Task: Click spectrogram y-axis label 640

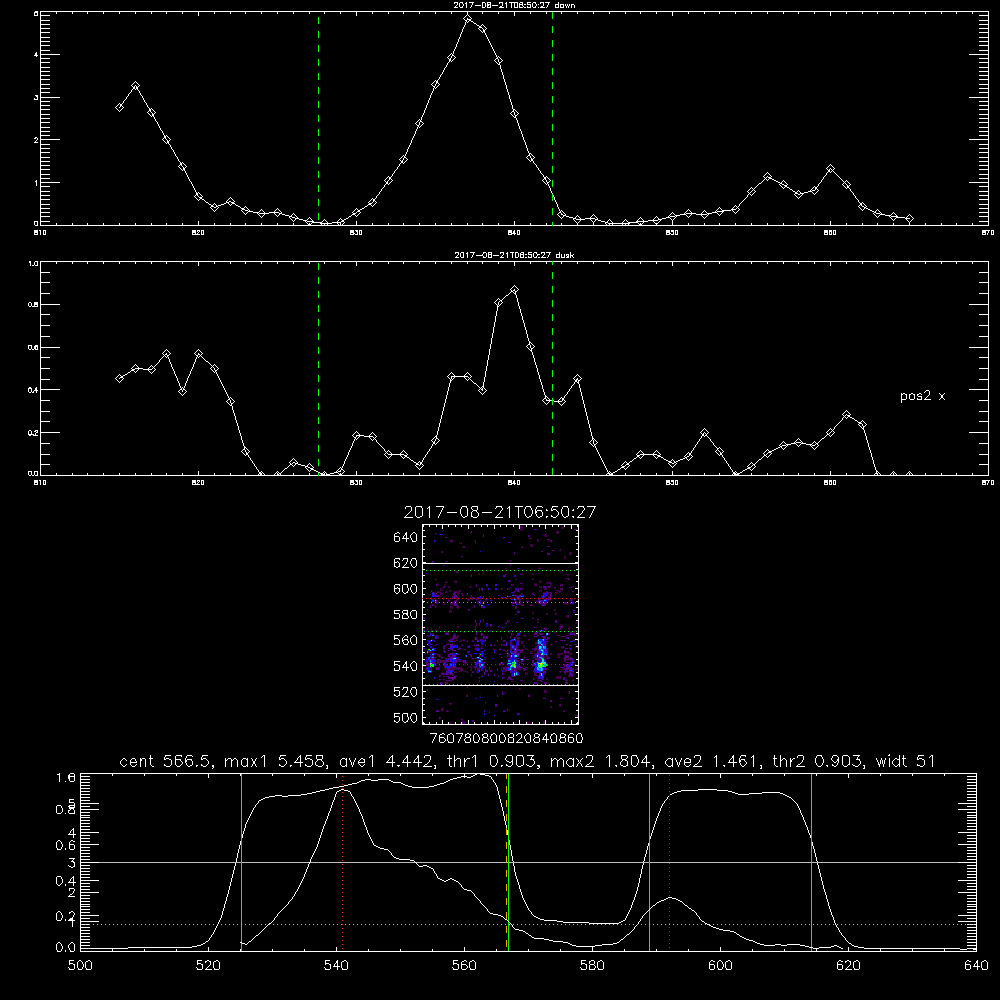Action: pos(406,538)
